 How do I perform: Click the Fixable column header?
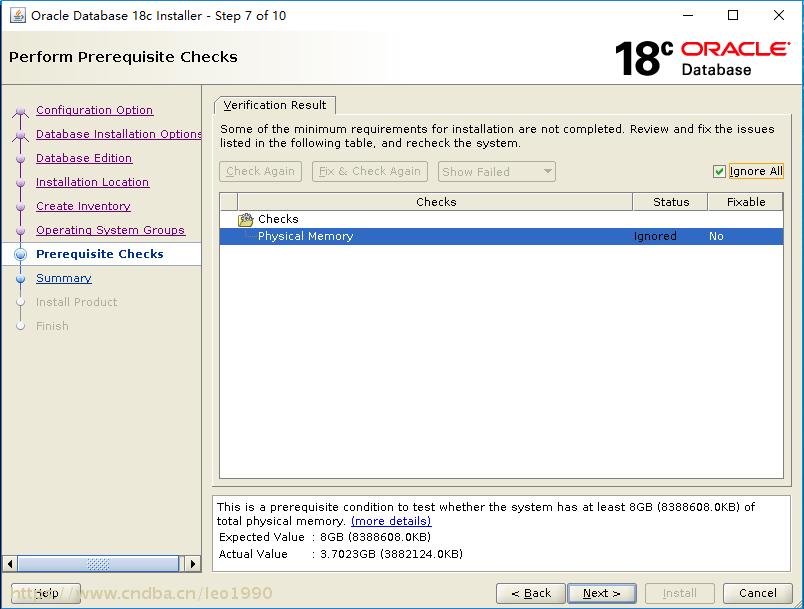pos(746,202)
